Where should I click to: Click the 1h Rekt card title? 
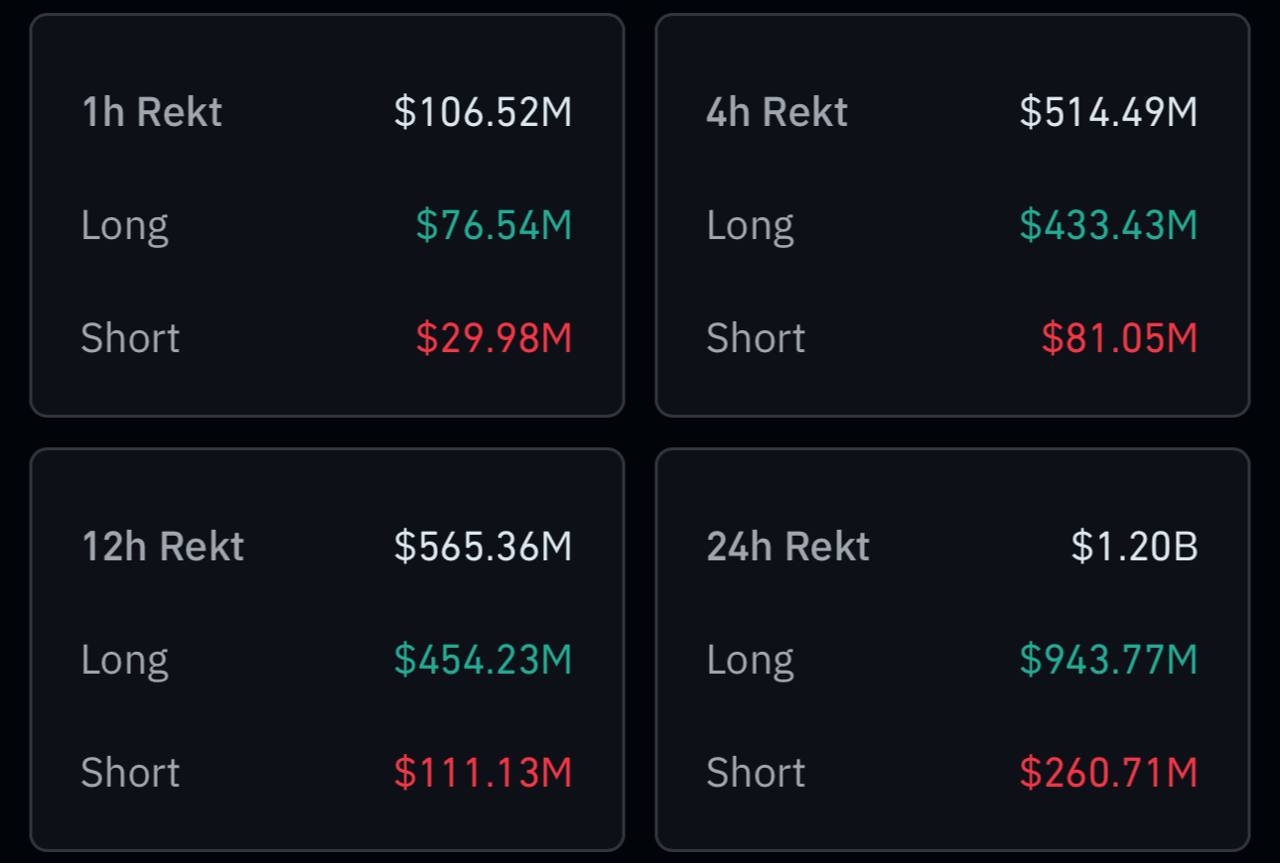[151, 111]
